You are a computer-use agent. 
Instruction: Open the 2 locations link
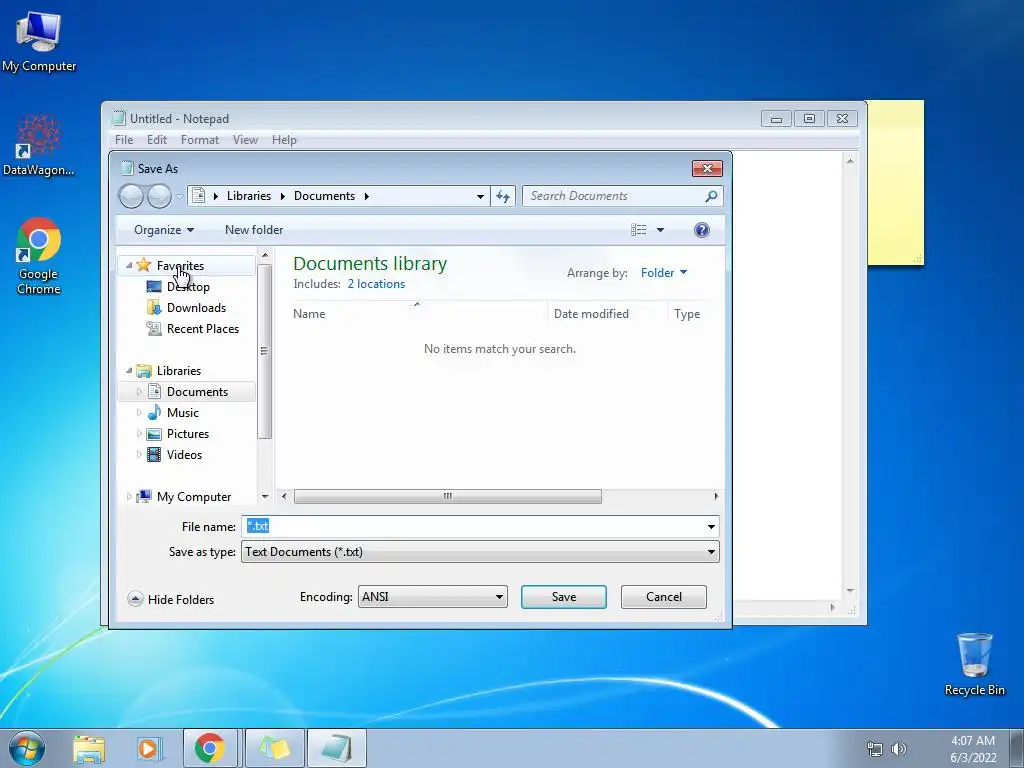click(x=376, y=284)
